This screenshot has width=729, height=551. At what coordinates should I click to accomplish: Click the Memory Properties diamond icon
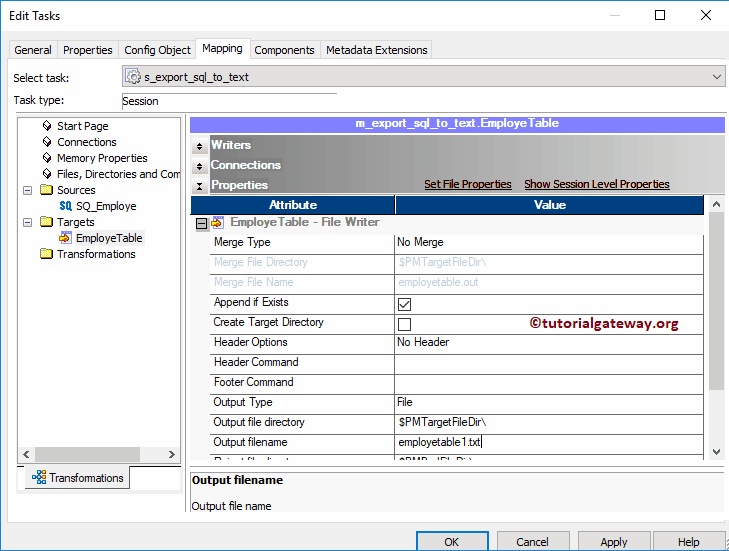(x=47, y=158)
